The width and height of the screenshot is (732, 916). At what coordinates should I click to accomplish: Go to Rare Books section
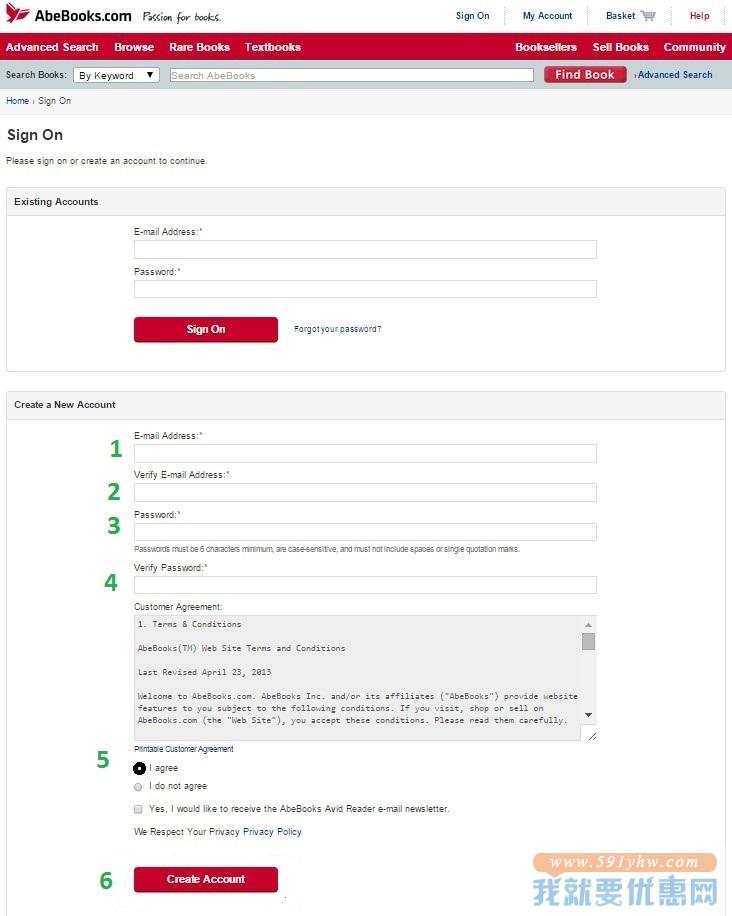199,47
